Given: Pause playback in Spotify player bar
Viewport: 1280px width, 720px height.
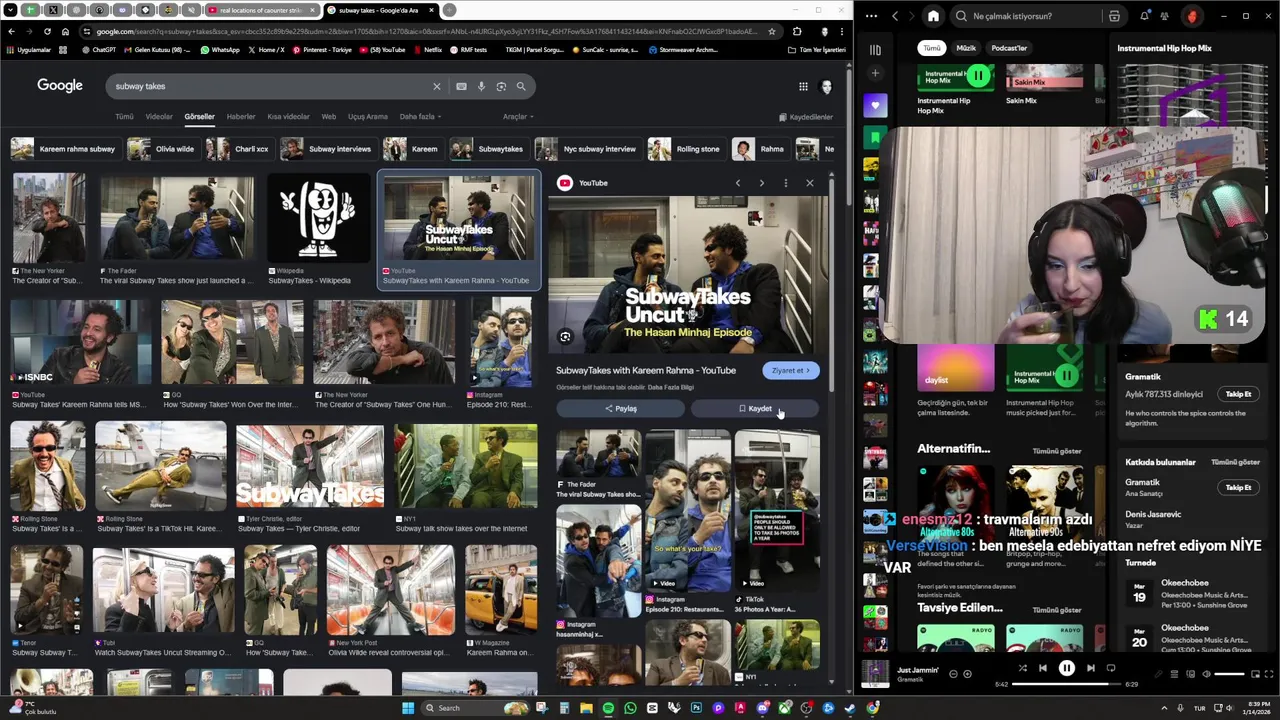Looking at the screenshot, I should 1067,668.
